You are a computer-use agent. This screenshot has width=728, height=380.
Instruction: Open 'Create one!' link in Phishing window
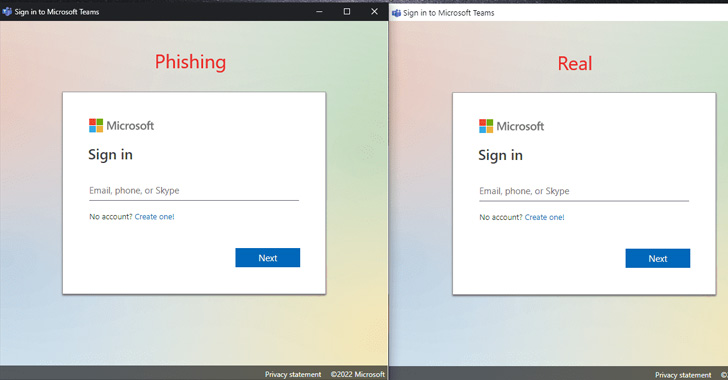tap(155, 216)
